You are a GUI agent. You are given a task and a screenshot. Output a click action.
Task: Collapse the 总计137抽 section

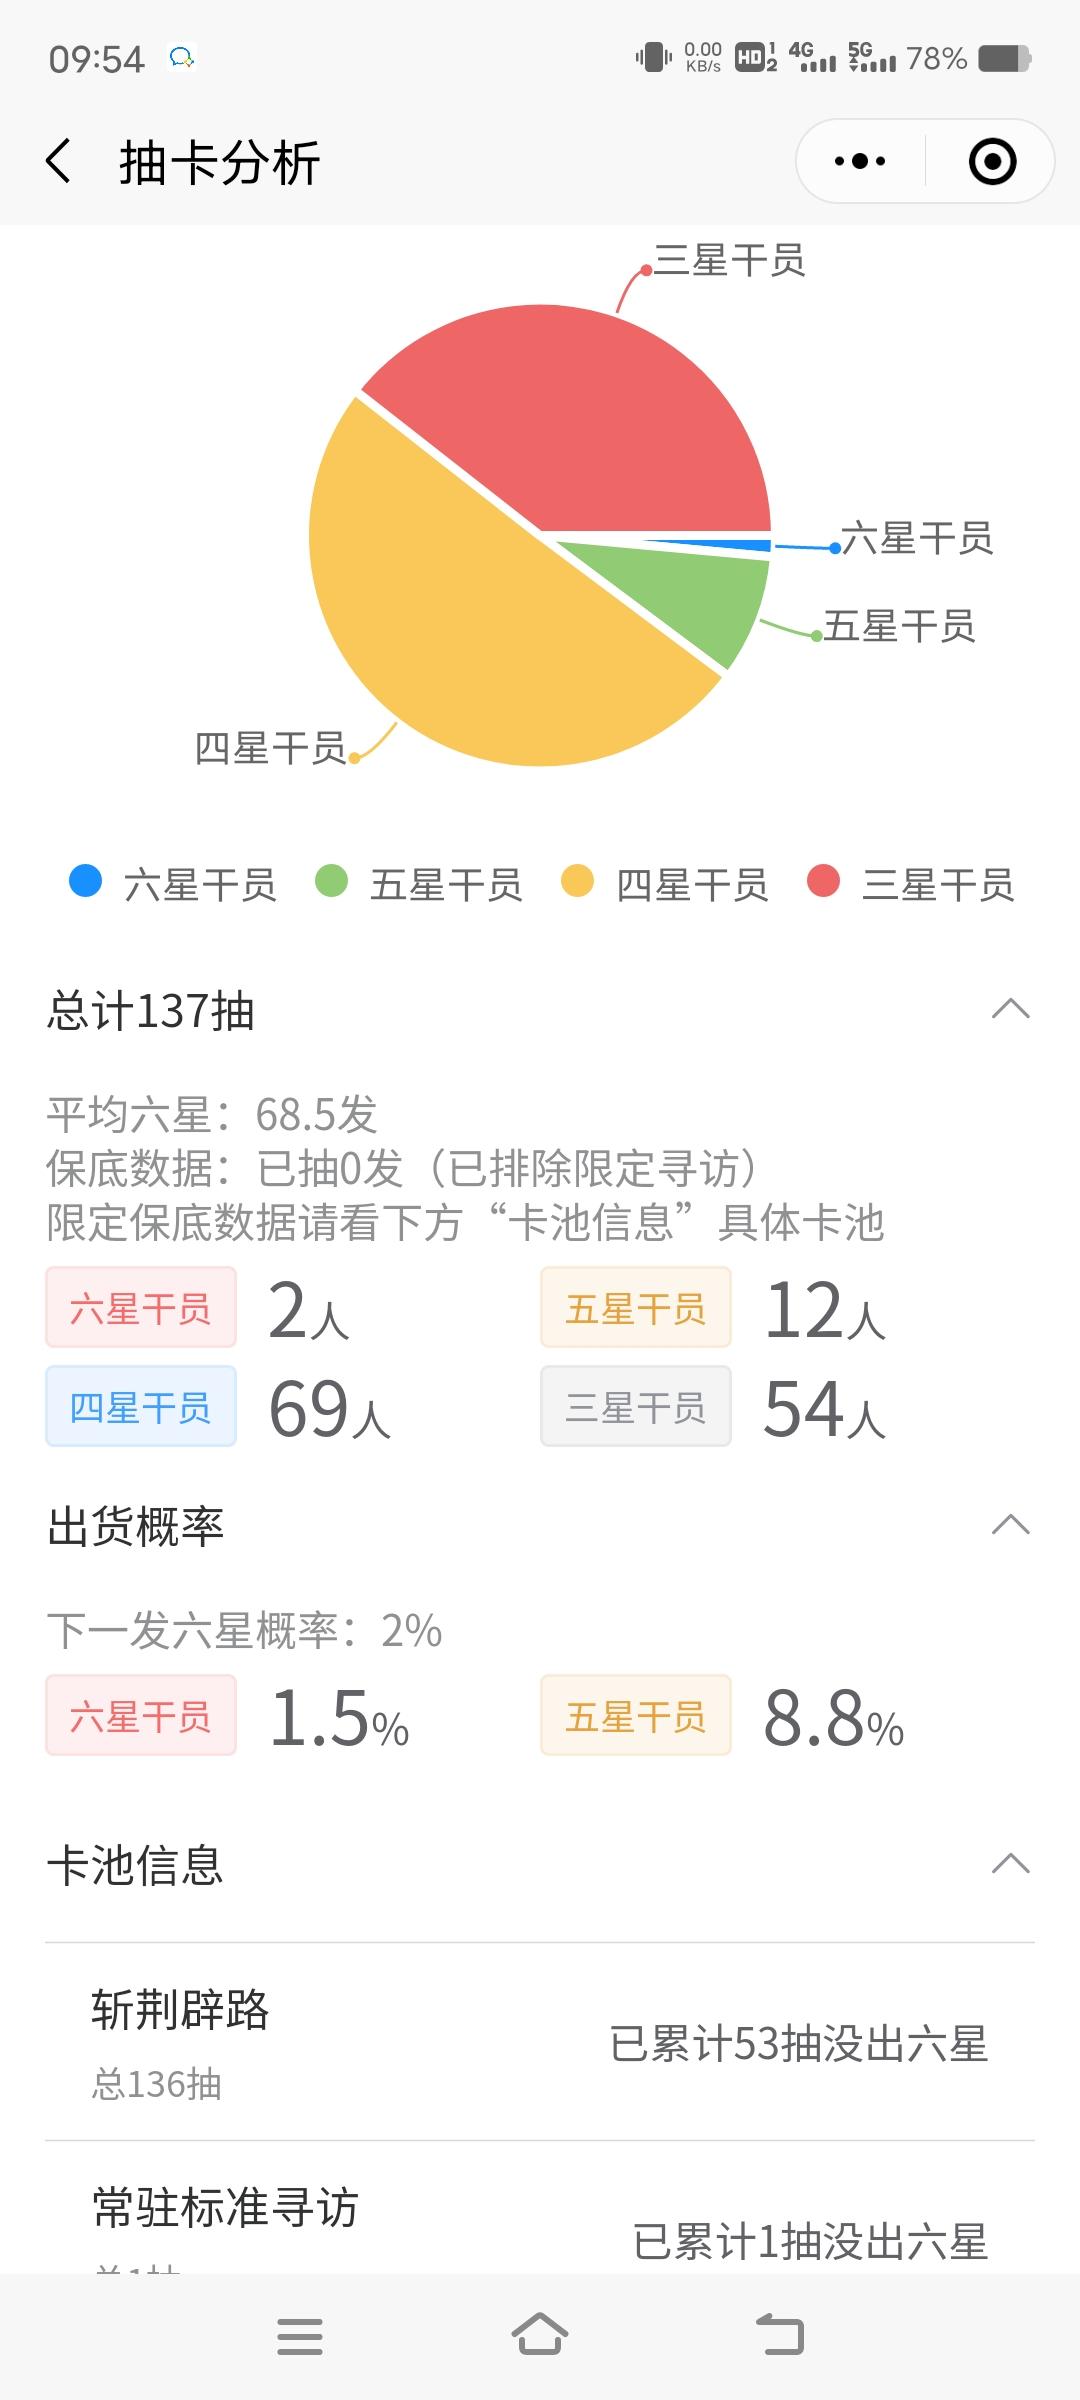point(1010,1009)
